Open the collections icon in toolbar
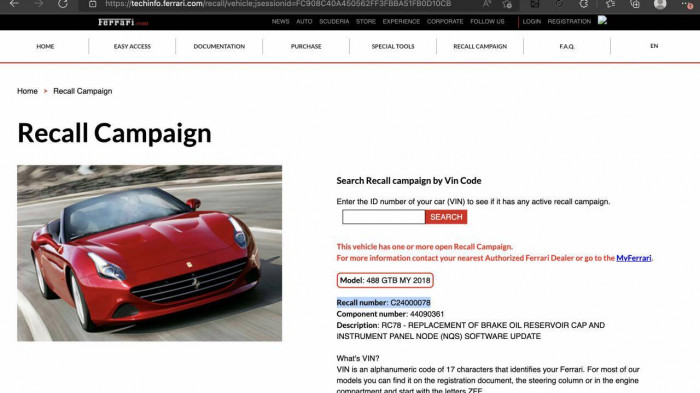Viewport: 700px width, 393px height. [635, 4]
